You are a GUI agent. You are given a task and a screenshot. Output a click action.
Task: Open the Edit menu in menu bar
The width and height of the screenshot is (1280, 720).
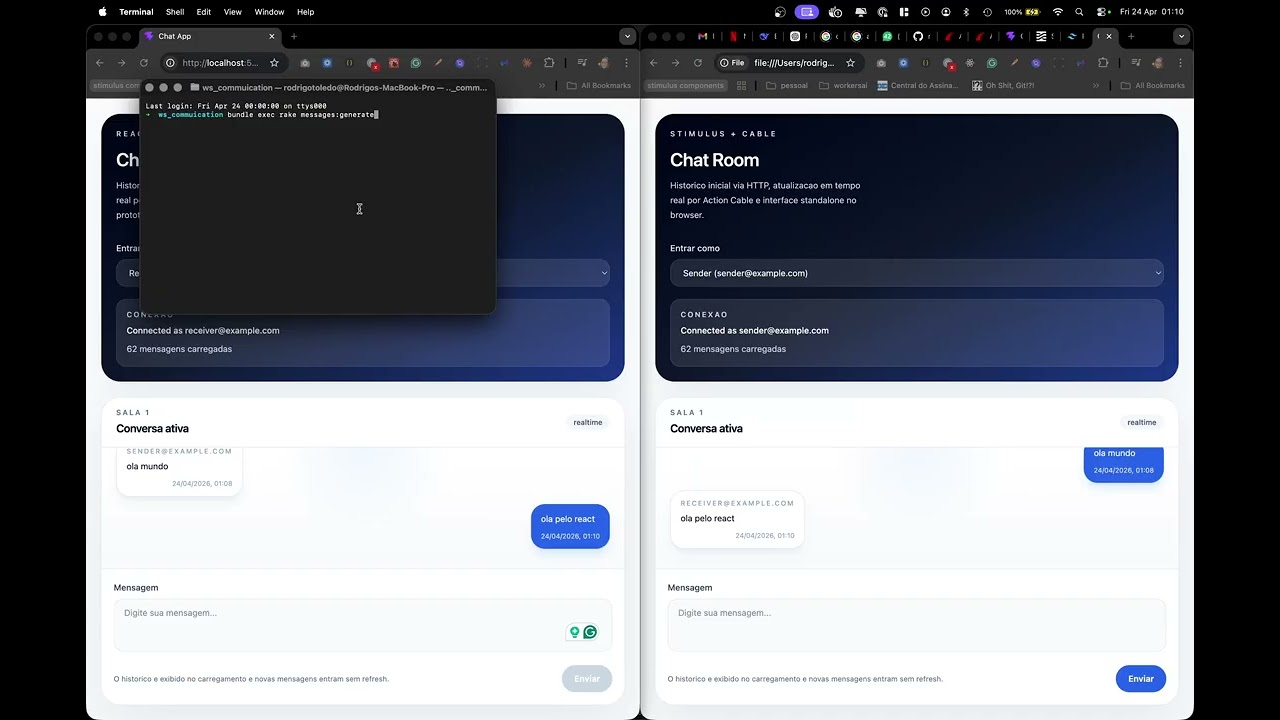(x=204, y=12)
